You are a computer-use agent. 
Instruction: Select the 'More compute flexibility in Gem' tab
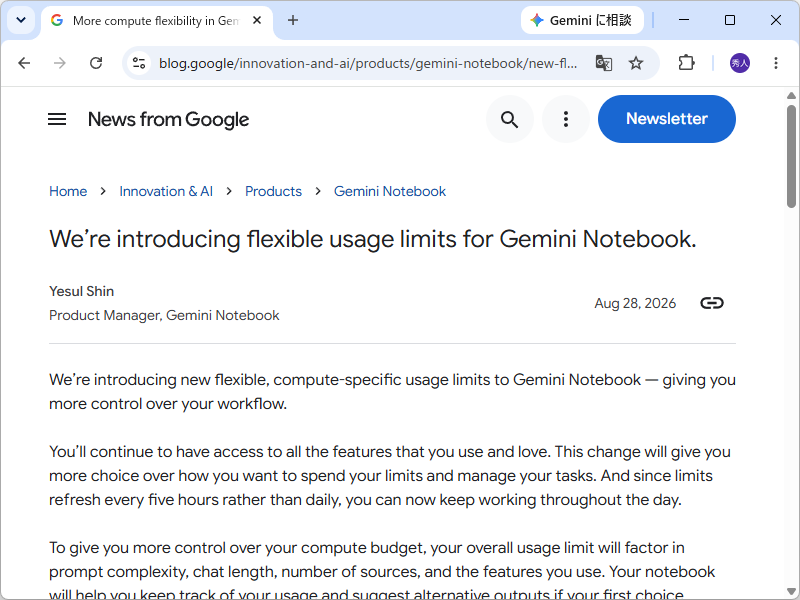(x=157, y=21)
